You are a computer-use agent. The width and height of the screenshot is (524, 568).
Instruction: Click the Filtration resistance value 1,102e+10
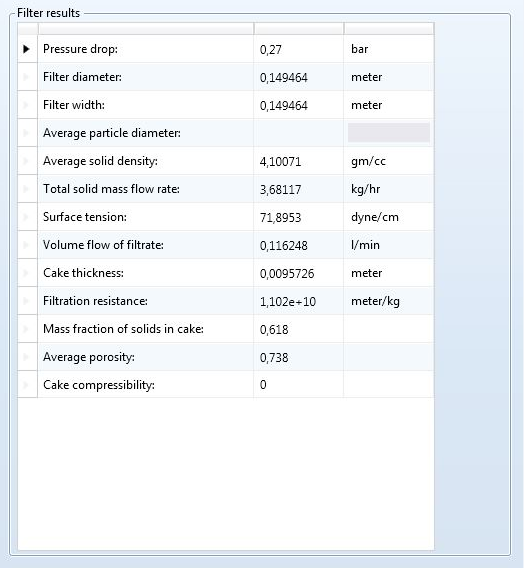[288, 301]
